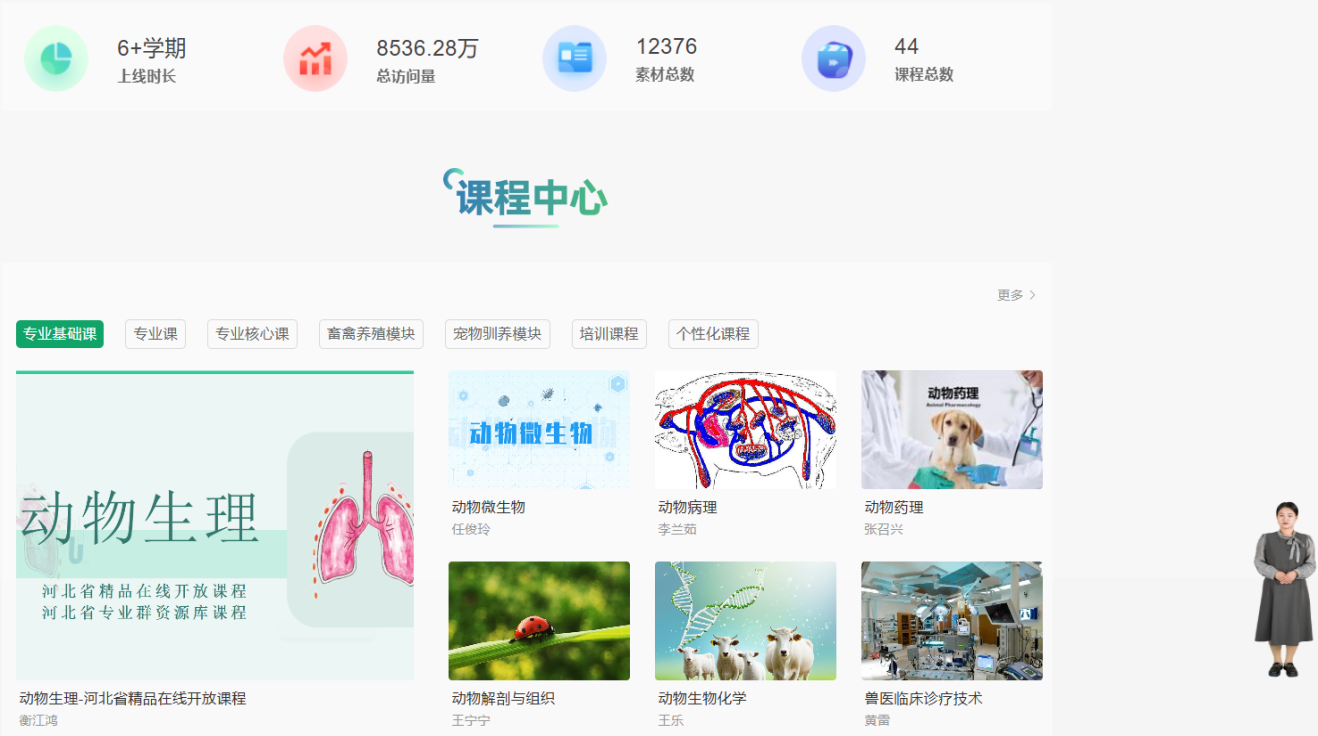
Task: Open the 动物生理 featured course banner
Action: click(215, 526)
